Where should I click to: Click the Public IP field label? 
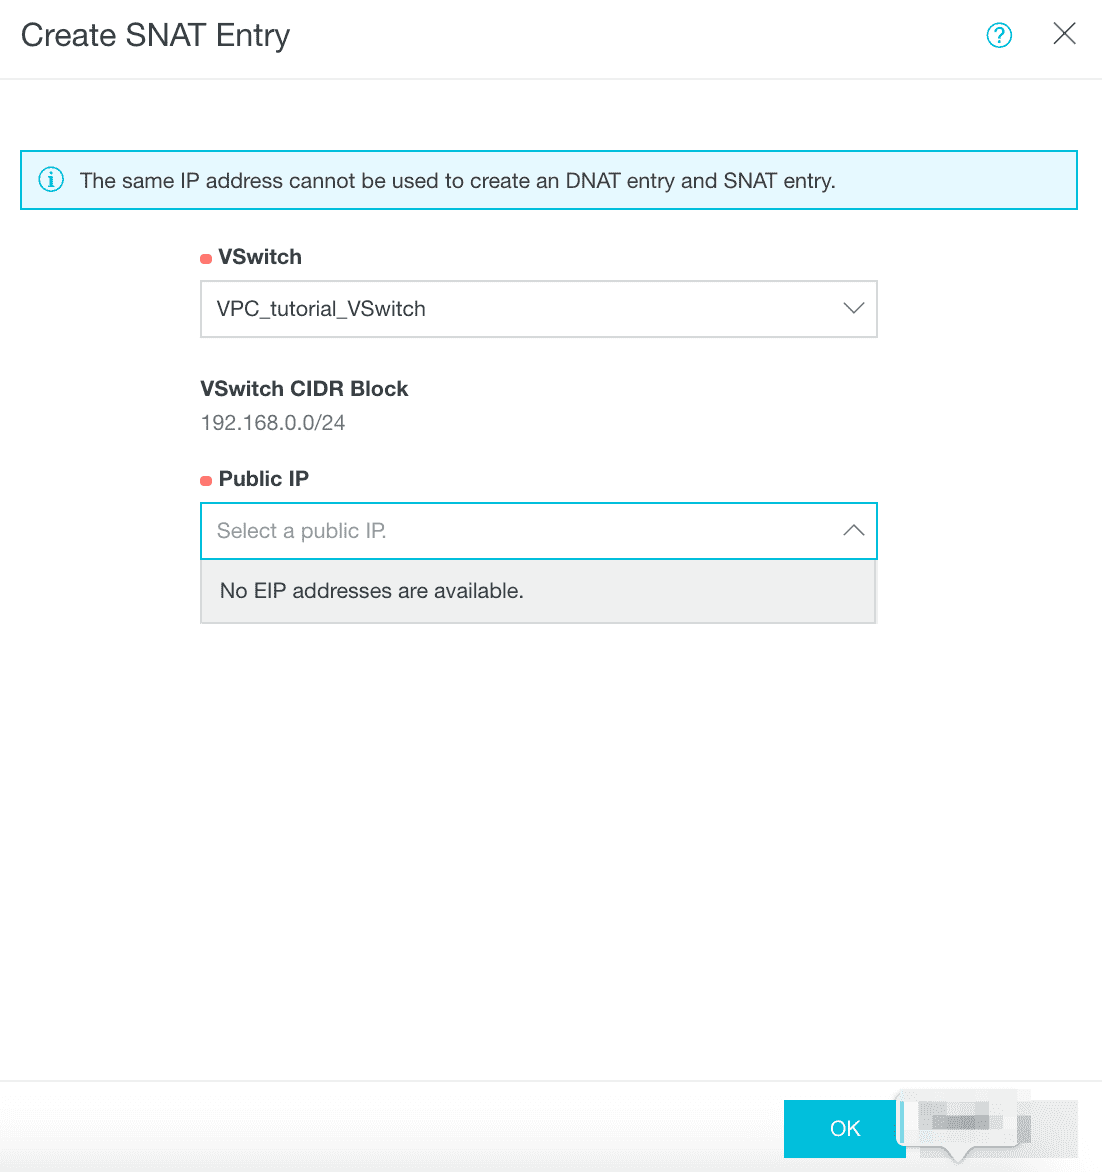pos(263,479)
